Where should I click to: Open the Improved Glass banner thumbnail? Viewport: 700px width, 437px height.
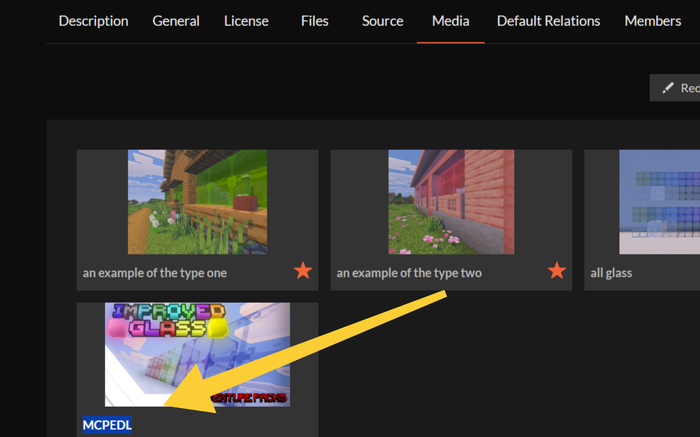[197, 354]
